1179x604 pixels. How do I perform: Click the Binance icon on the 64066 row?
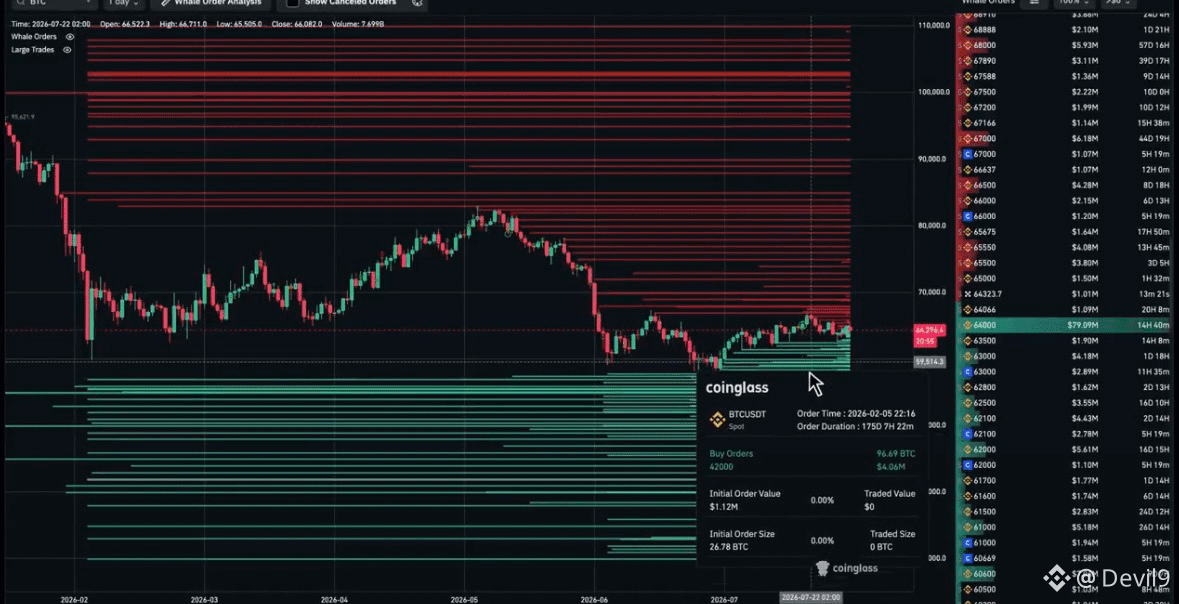click(968, 309)
